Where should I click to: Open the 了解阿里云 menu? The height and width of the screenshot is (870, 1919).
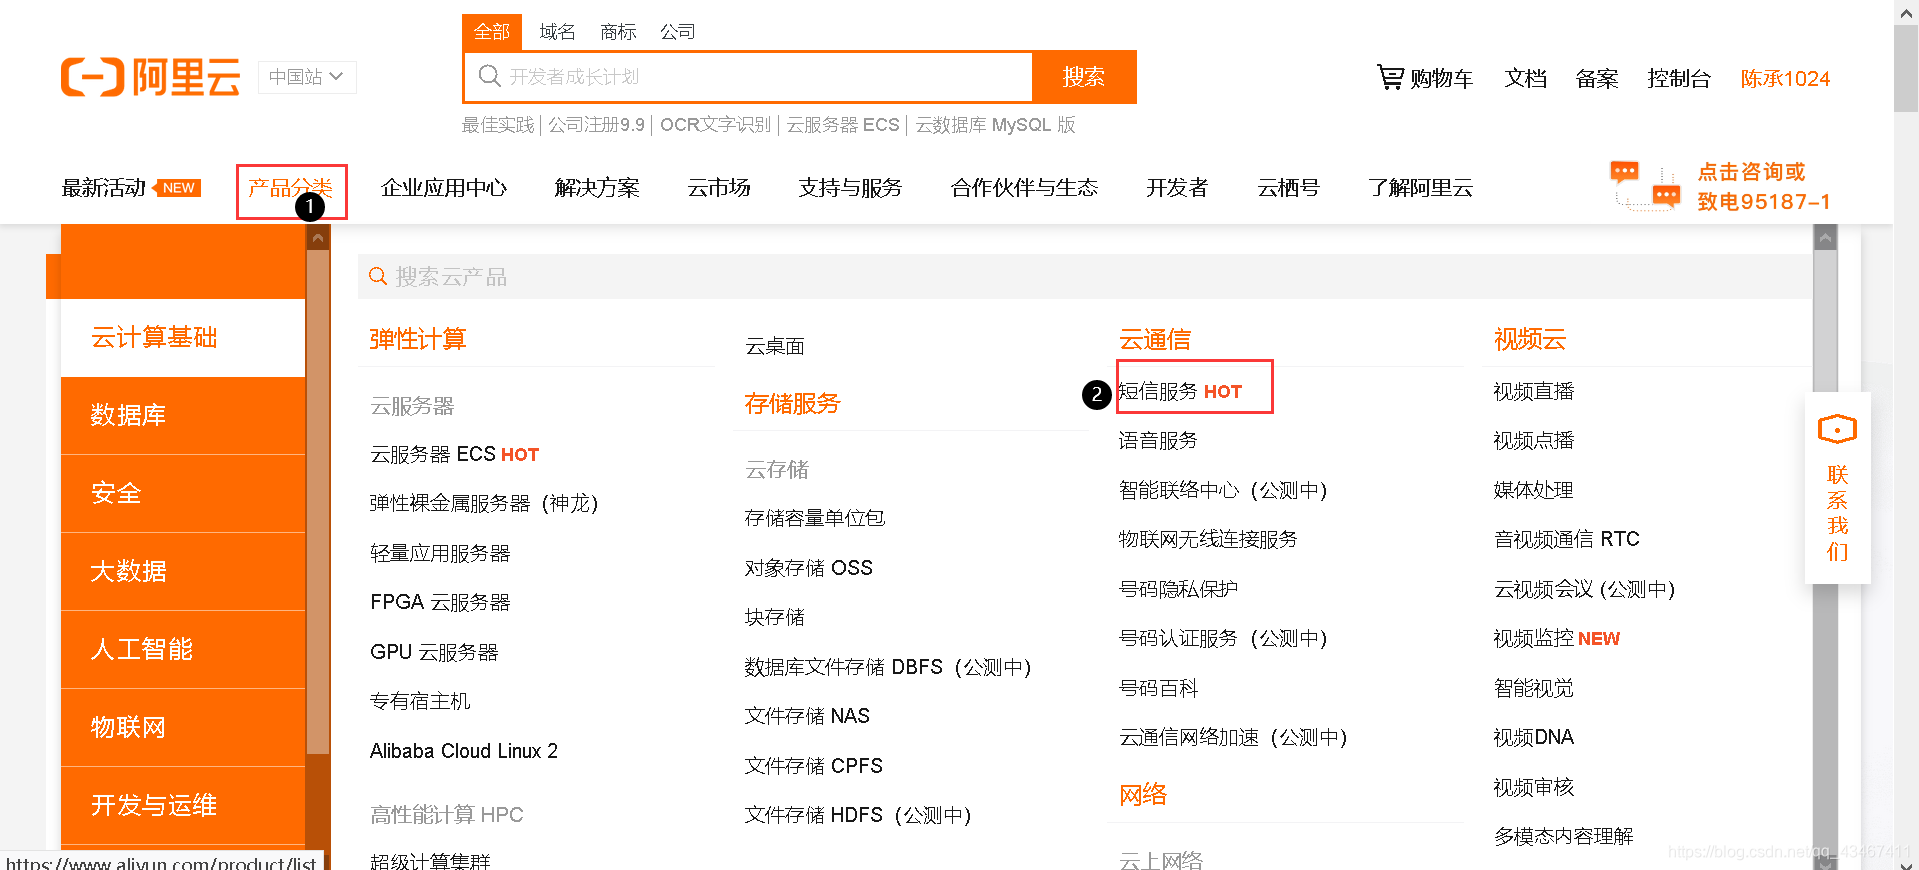[x=1420, y=188]
